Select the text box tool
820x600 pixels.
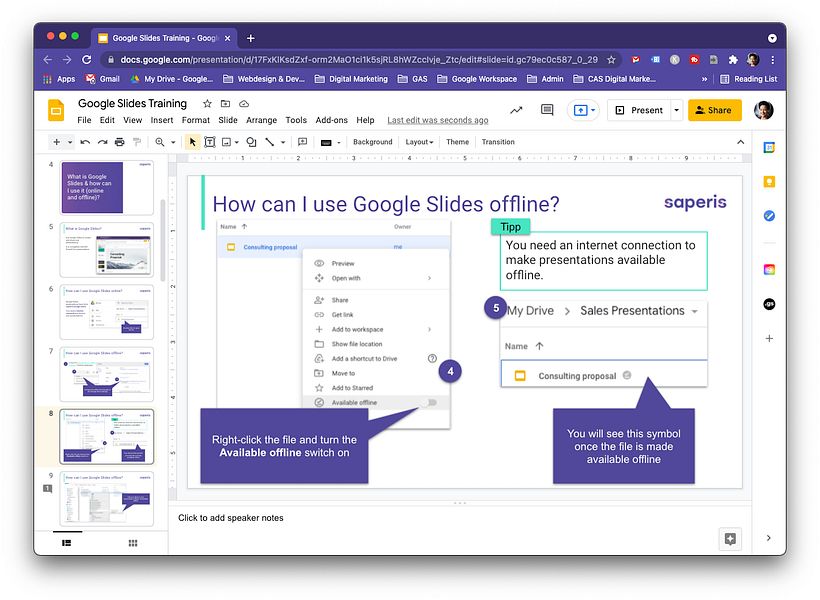click(210, 142)
